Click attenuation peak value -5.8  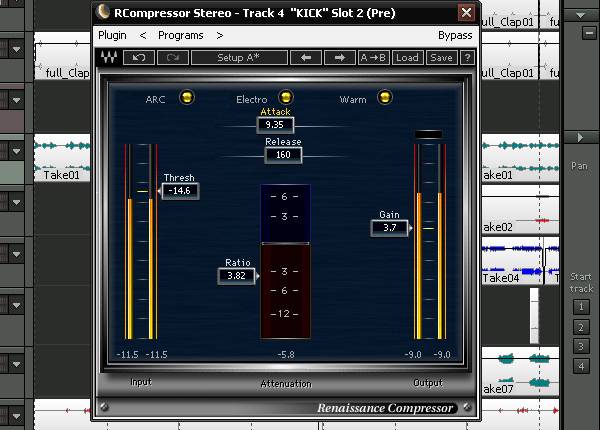pos(286,355)
